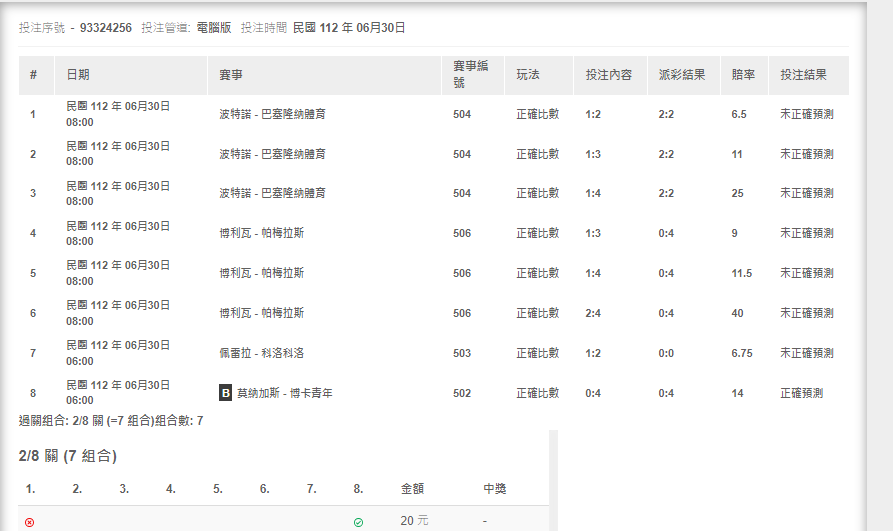
Task: Click the 日期 column header
Action: [x=78, y=75]
